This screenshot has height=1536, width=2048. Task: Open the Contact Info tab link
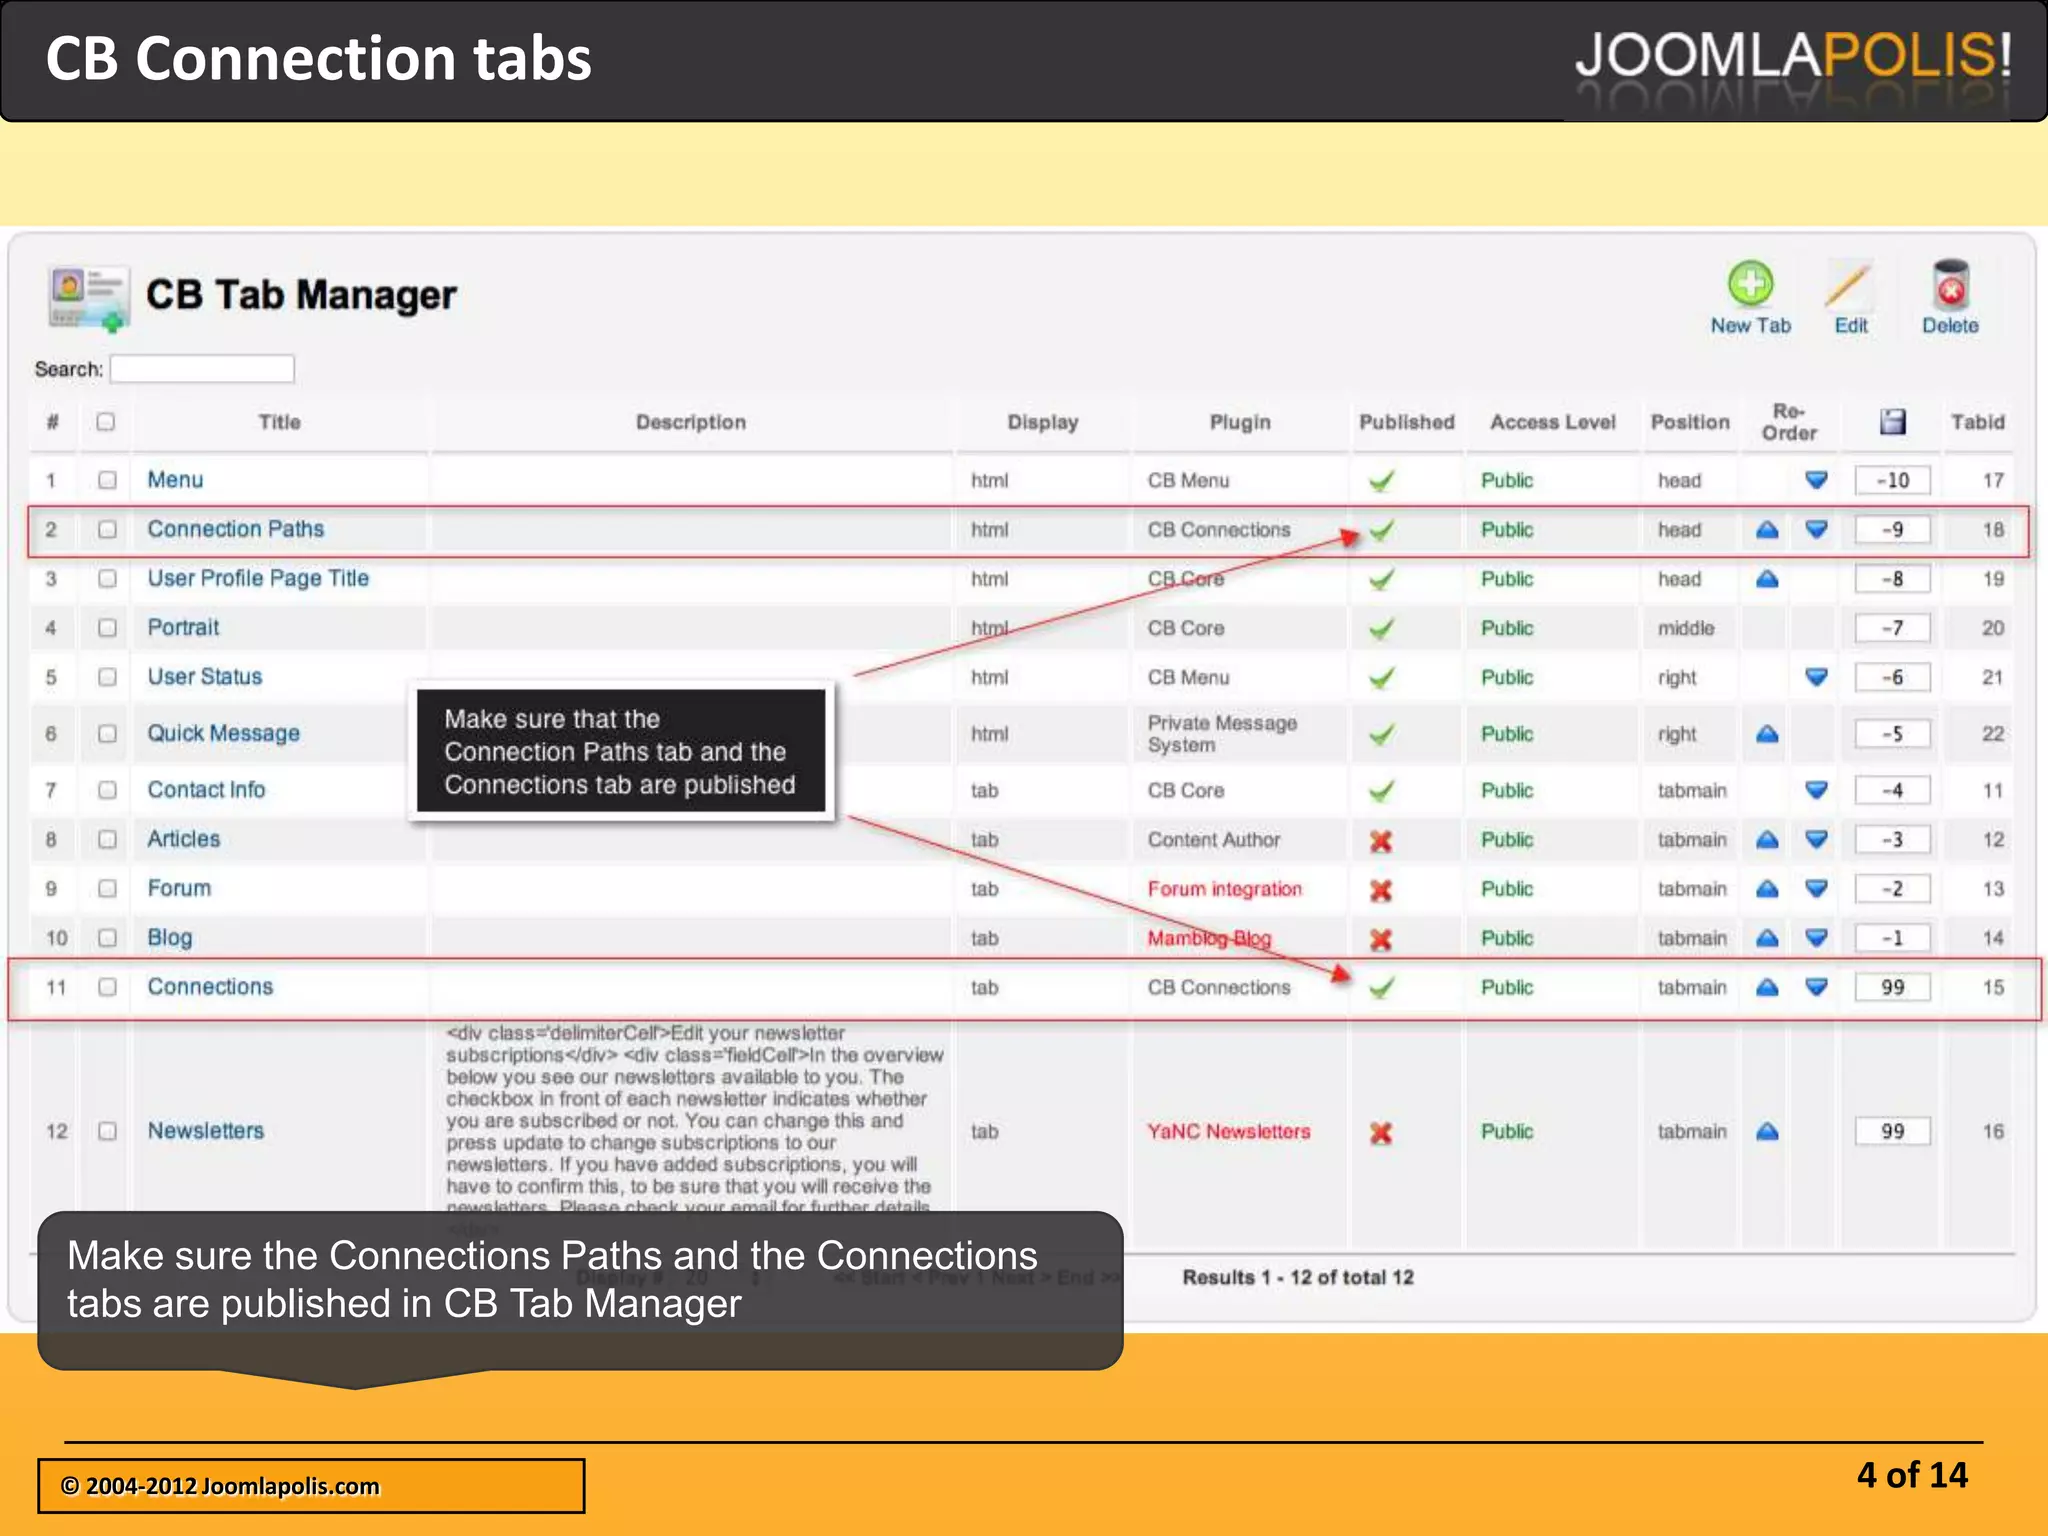206,789
